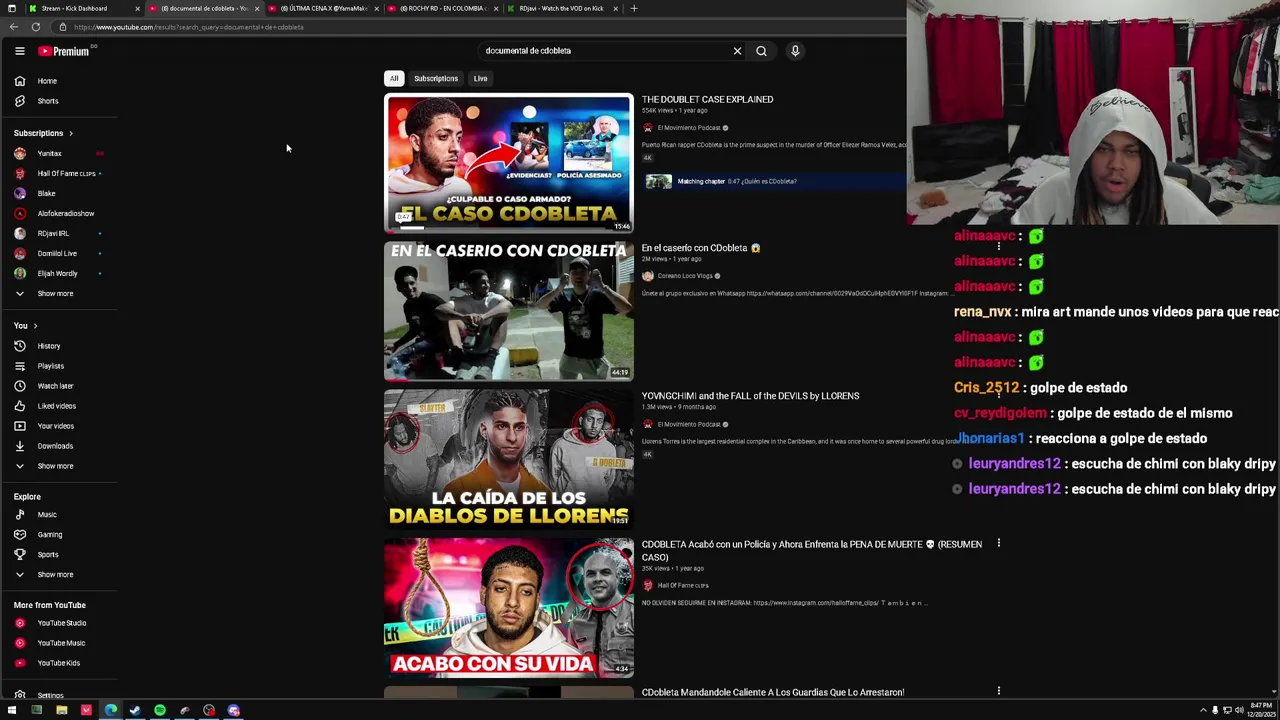Click the YouTube Premium logo

64,51
